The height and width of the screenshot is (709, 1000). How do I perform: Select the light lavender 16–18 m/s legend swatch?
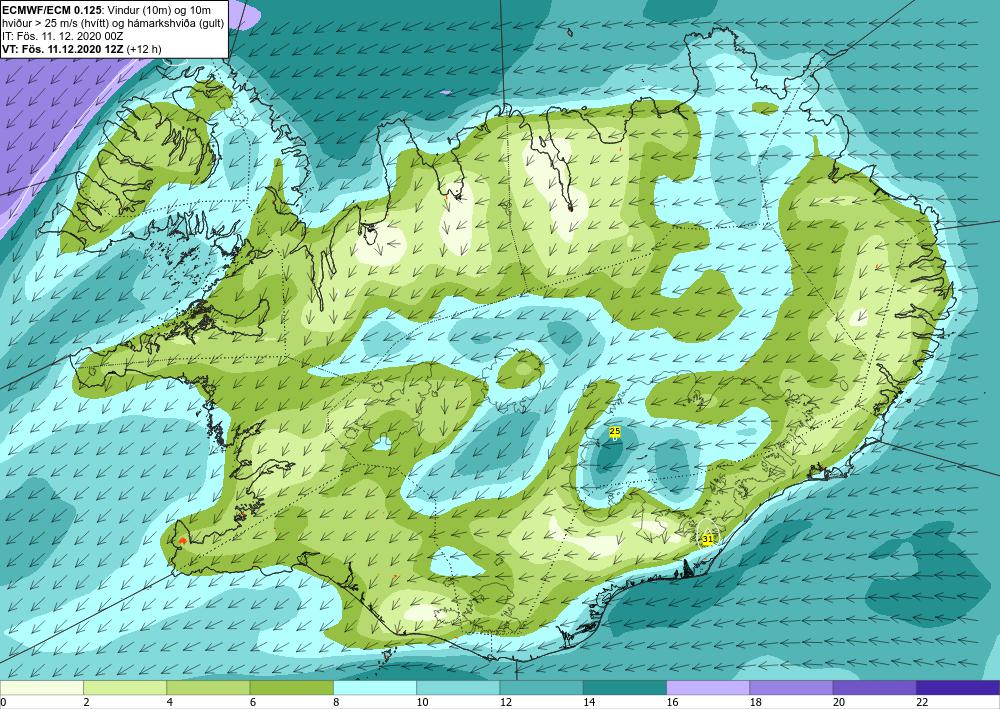click(x=708, y=687)
